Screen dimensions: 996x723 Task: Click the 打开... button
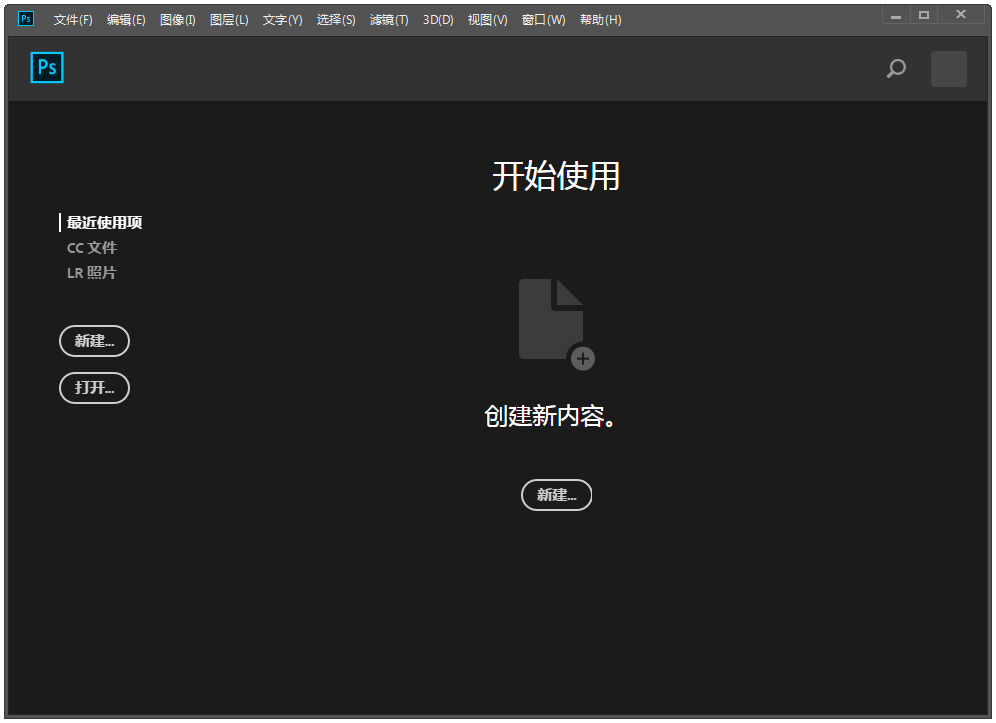[95, 388]
